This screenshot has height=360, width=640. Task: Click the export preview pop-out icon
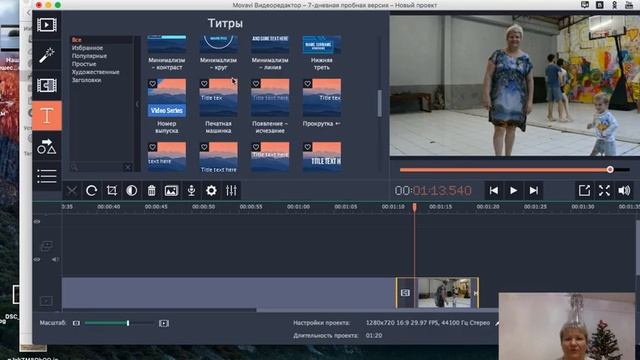pos(584,191)
